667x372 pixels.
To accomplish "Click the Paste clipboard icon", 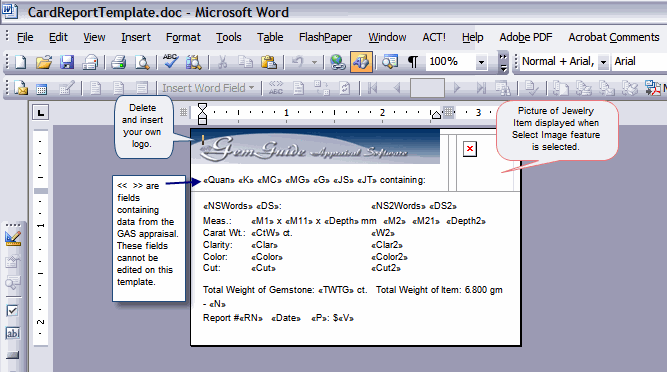I will tap(269, 62).
